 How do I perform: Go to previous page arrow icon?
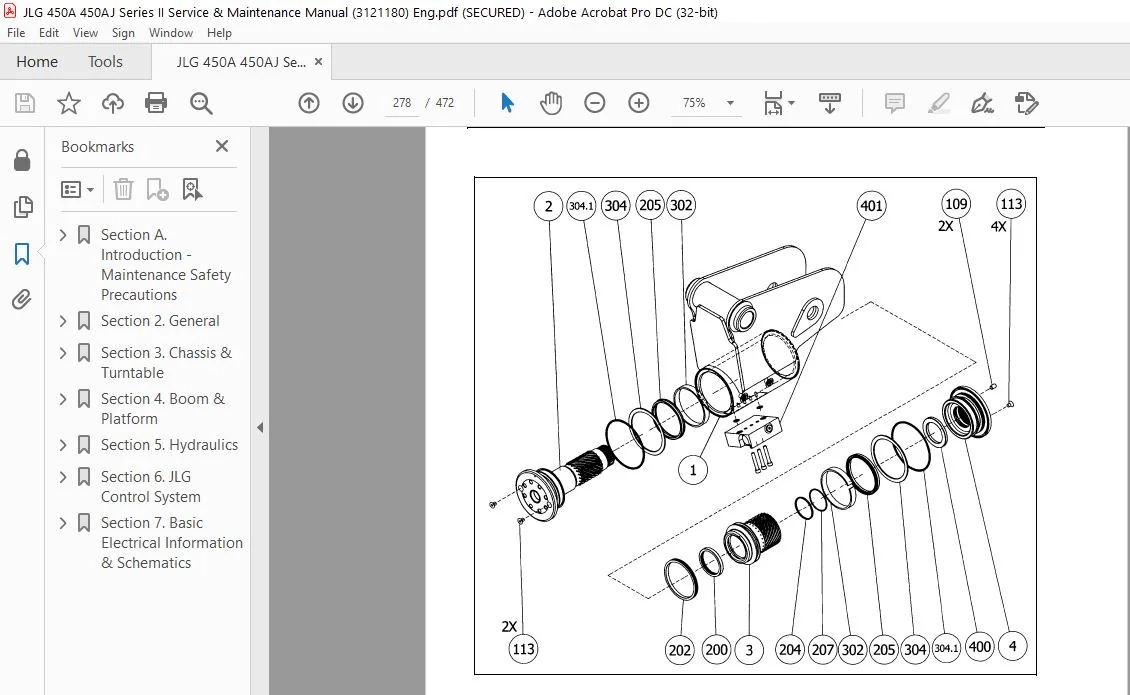coord(308,103)
